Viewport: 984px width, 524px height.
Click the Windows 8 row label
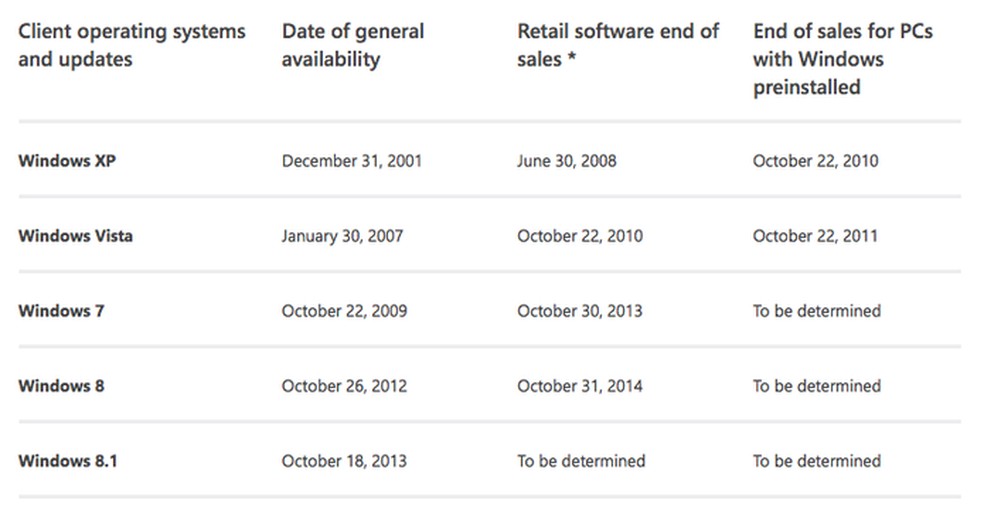click(61, 386)
